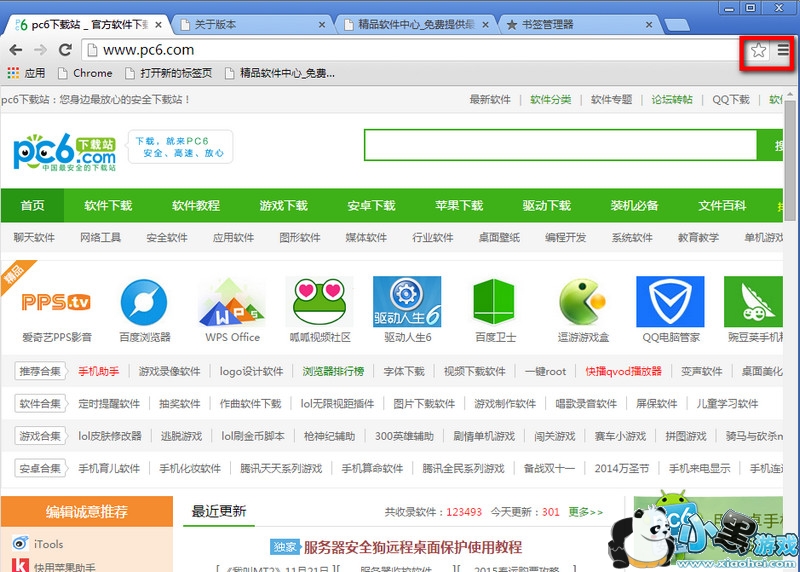Click the pc6.com site logo
This screenshot has width=800, height=572.
(x=64, y=152)
